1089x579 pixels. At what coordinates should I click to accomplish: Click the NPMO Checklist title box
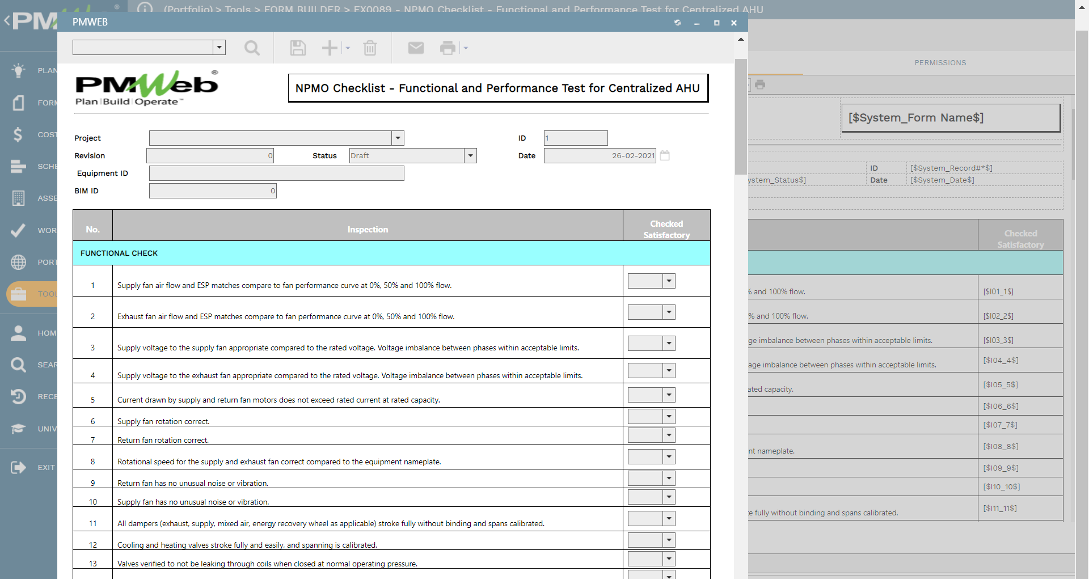click(498, 88)
